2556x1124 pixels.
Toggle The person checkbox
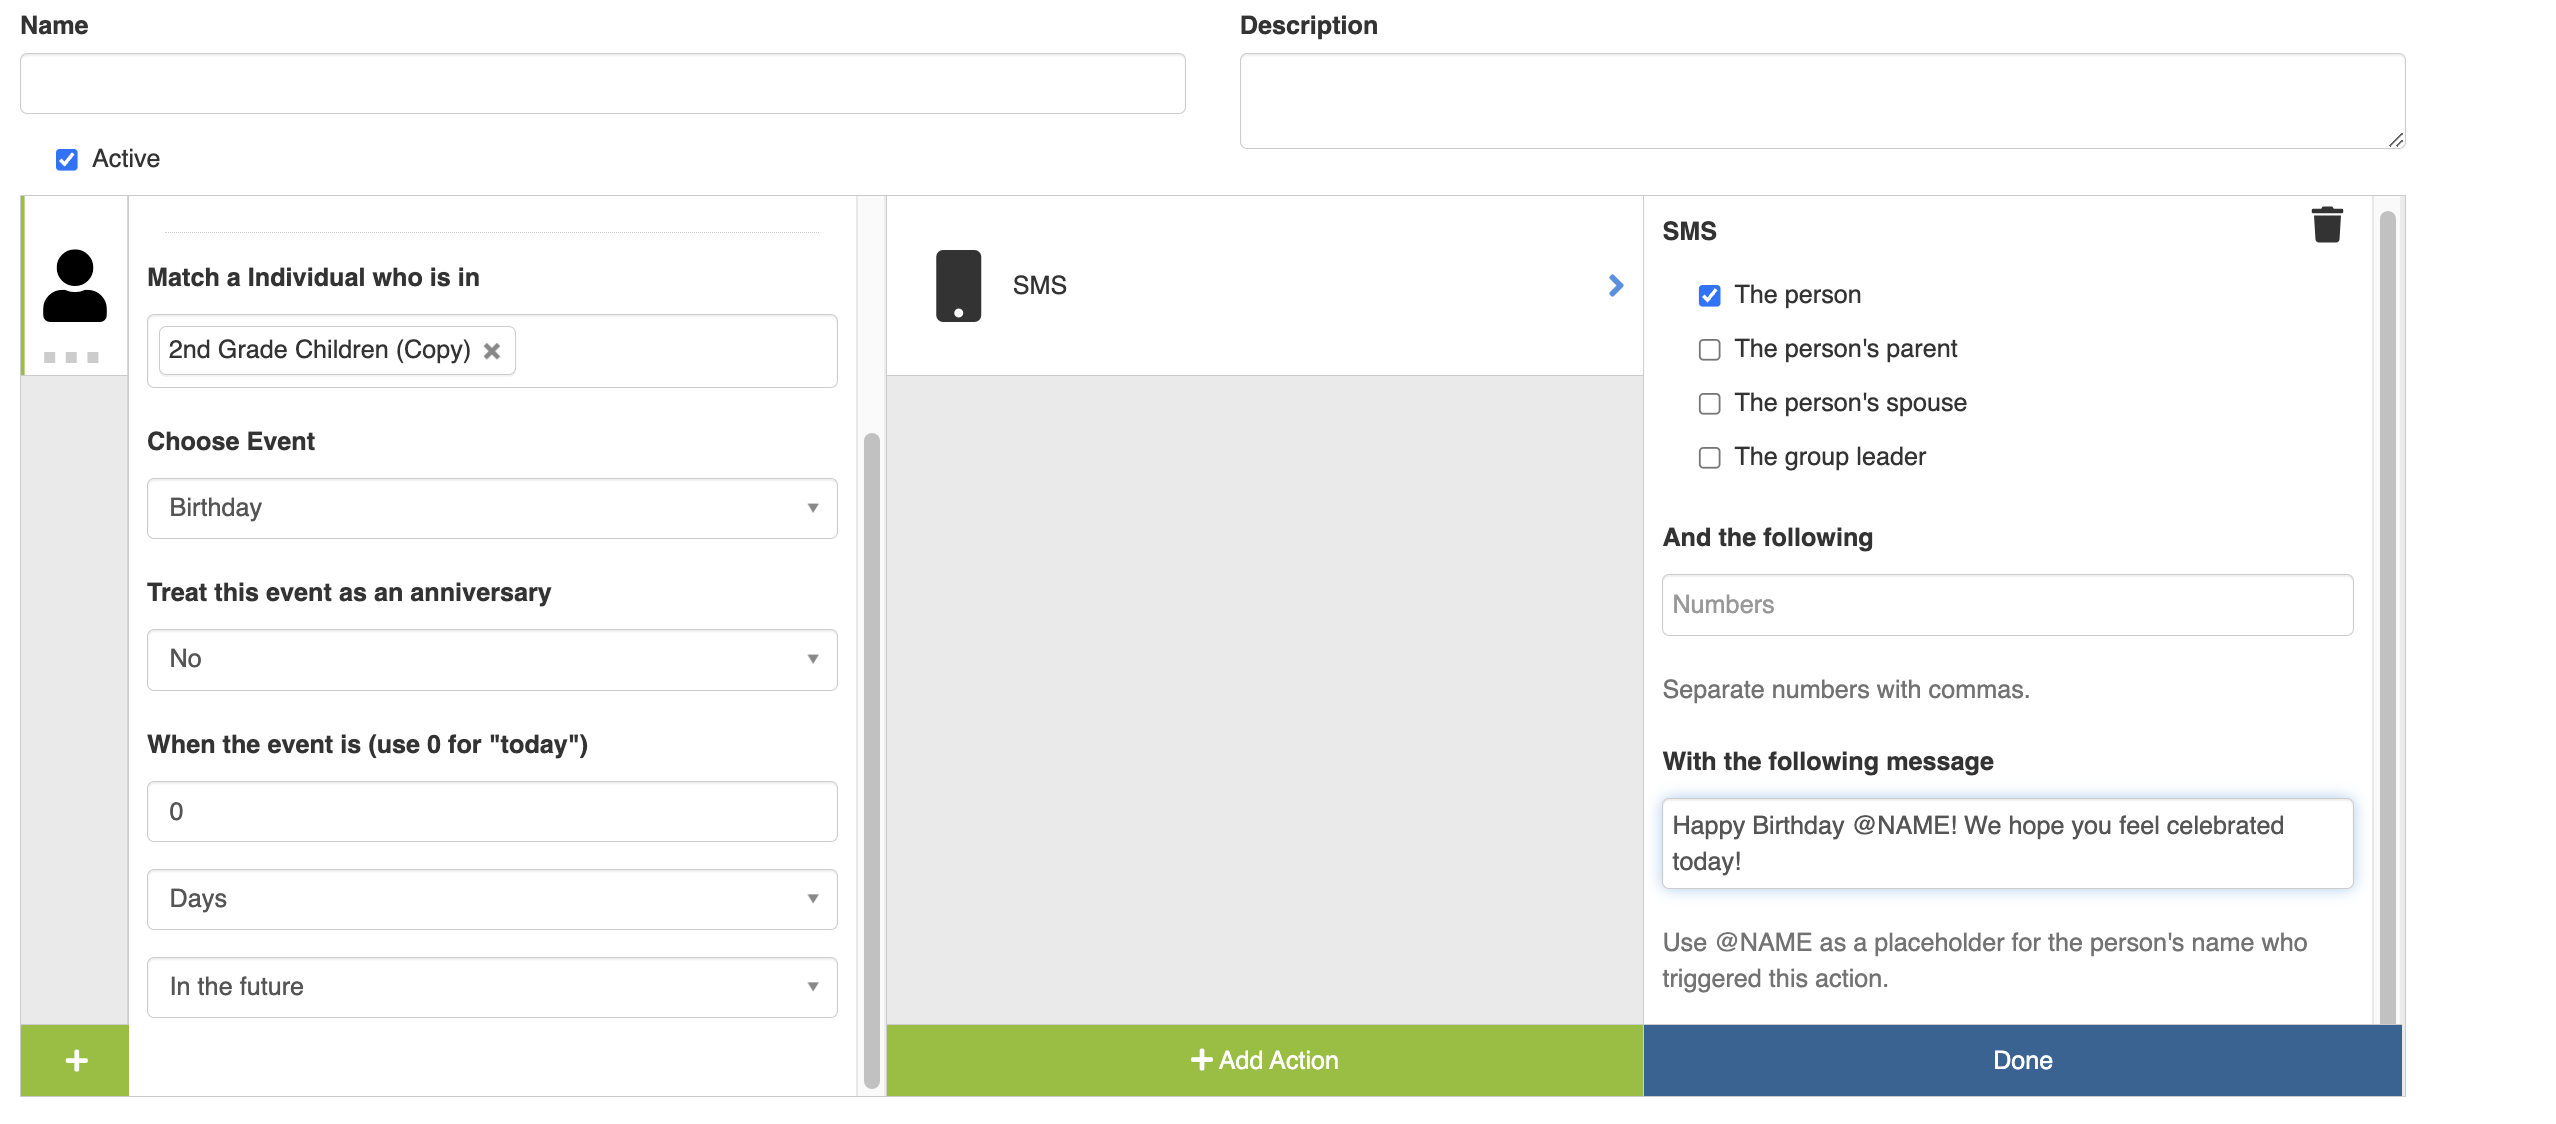pos(1709,296)
